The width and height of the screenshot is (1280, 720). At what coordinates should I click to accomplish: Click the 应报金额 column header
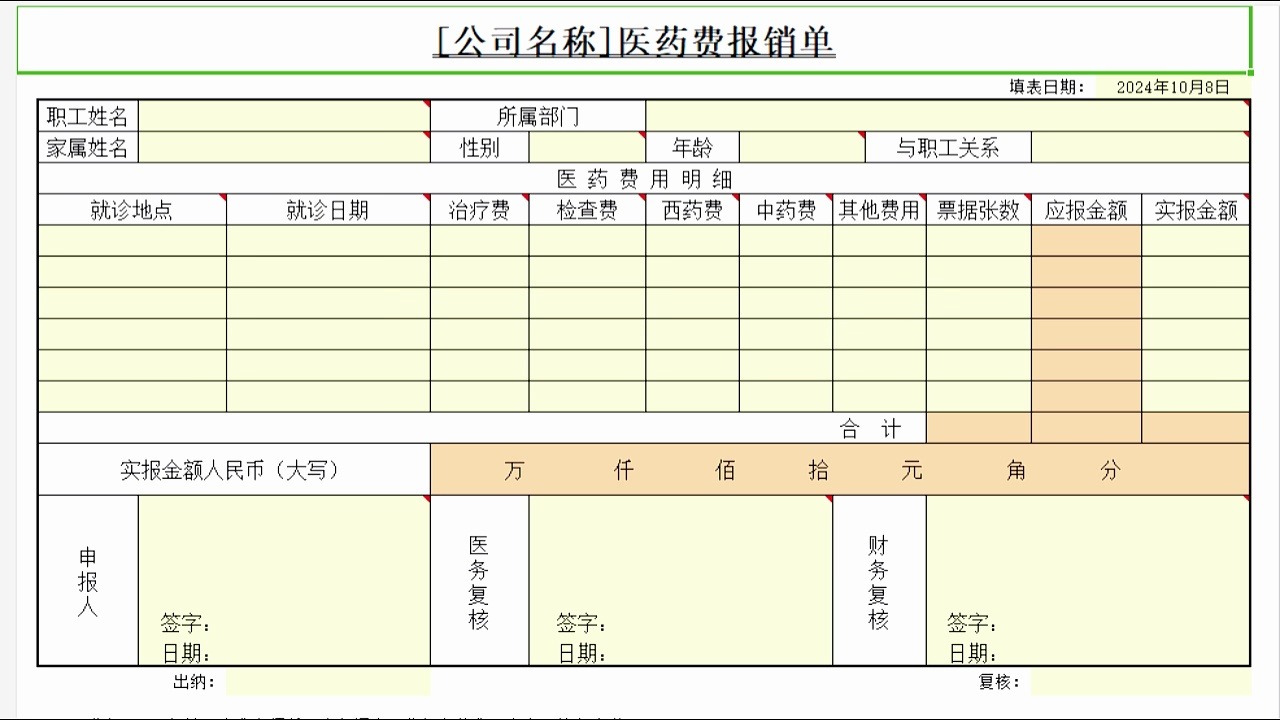pyautogui.click(x=1086, y=209)
